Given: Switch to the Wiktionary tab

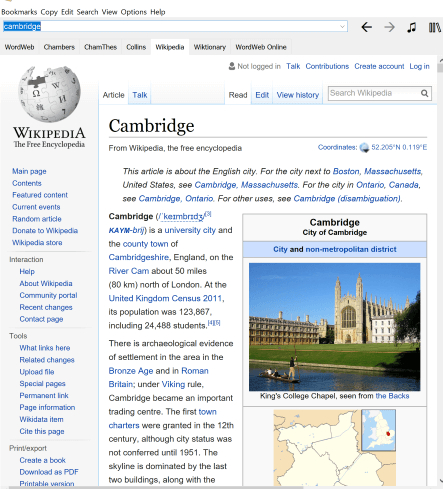Looking at the screenshot, I should pos(210,47).
